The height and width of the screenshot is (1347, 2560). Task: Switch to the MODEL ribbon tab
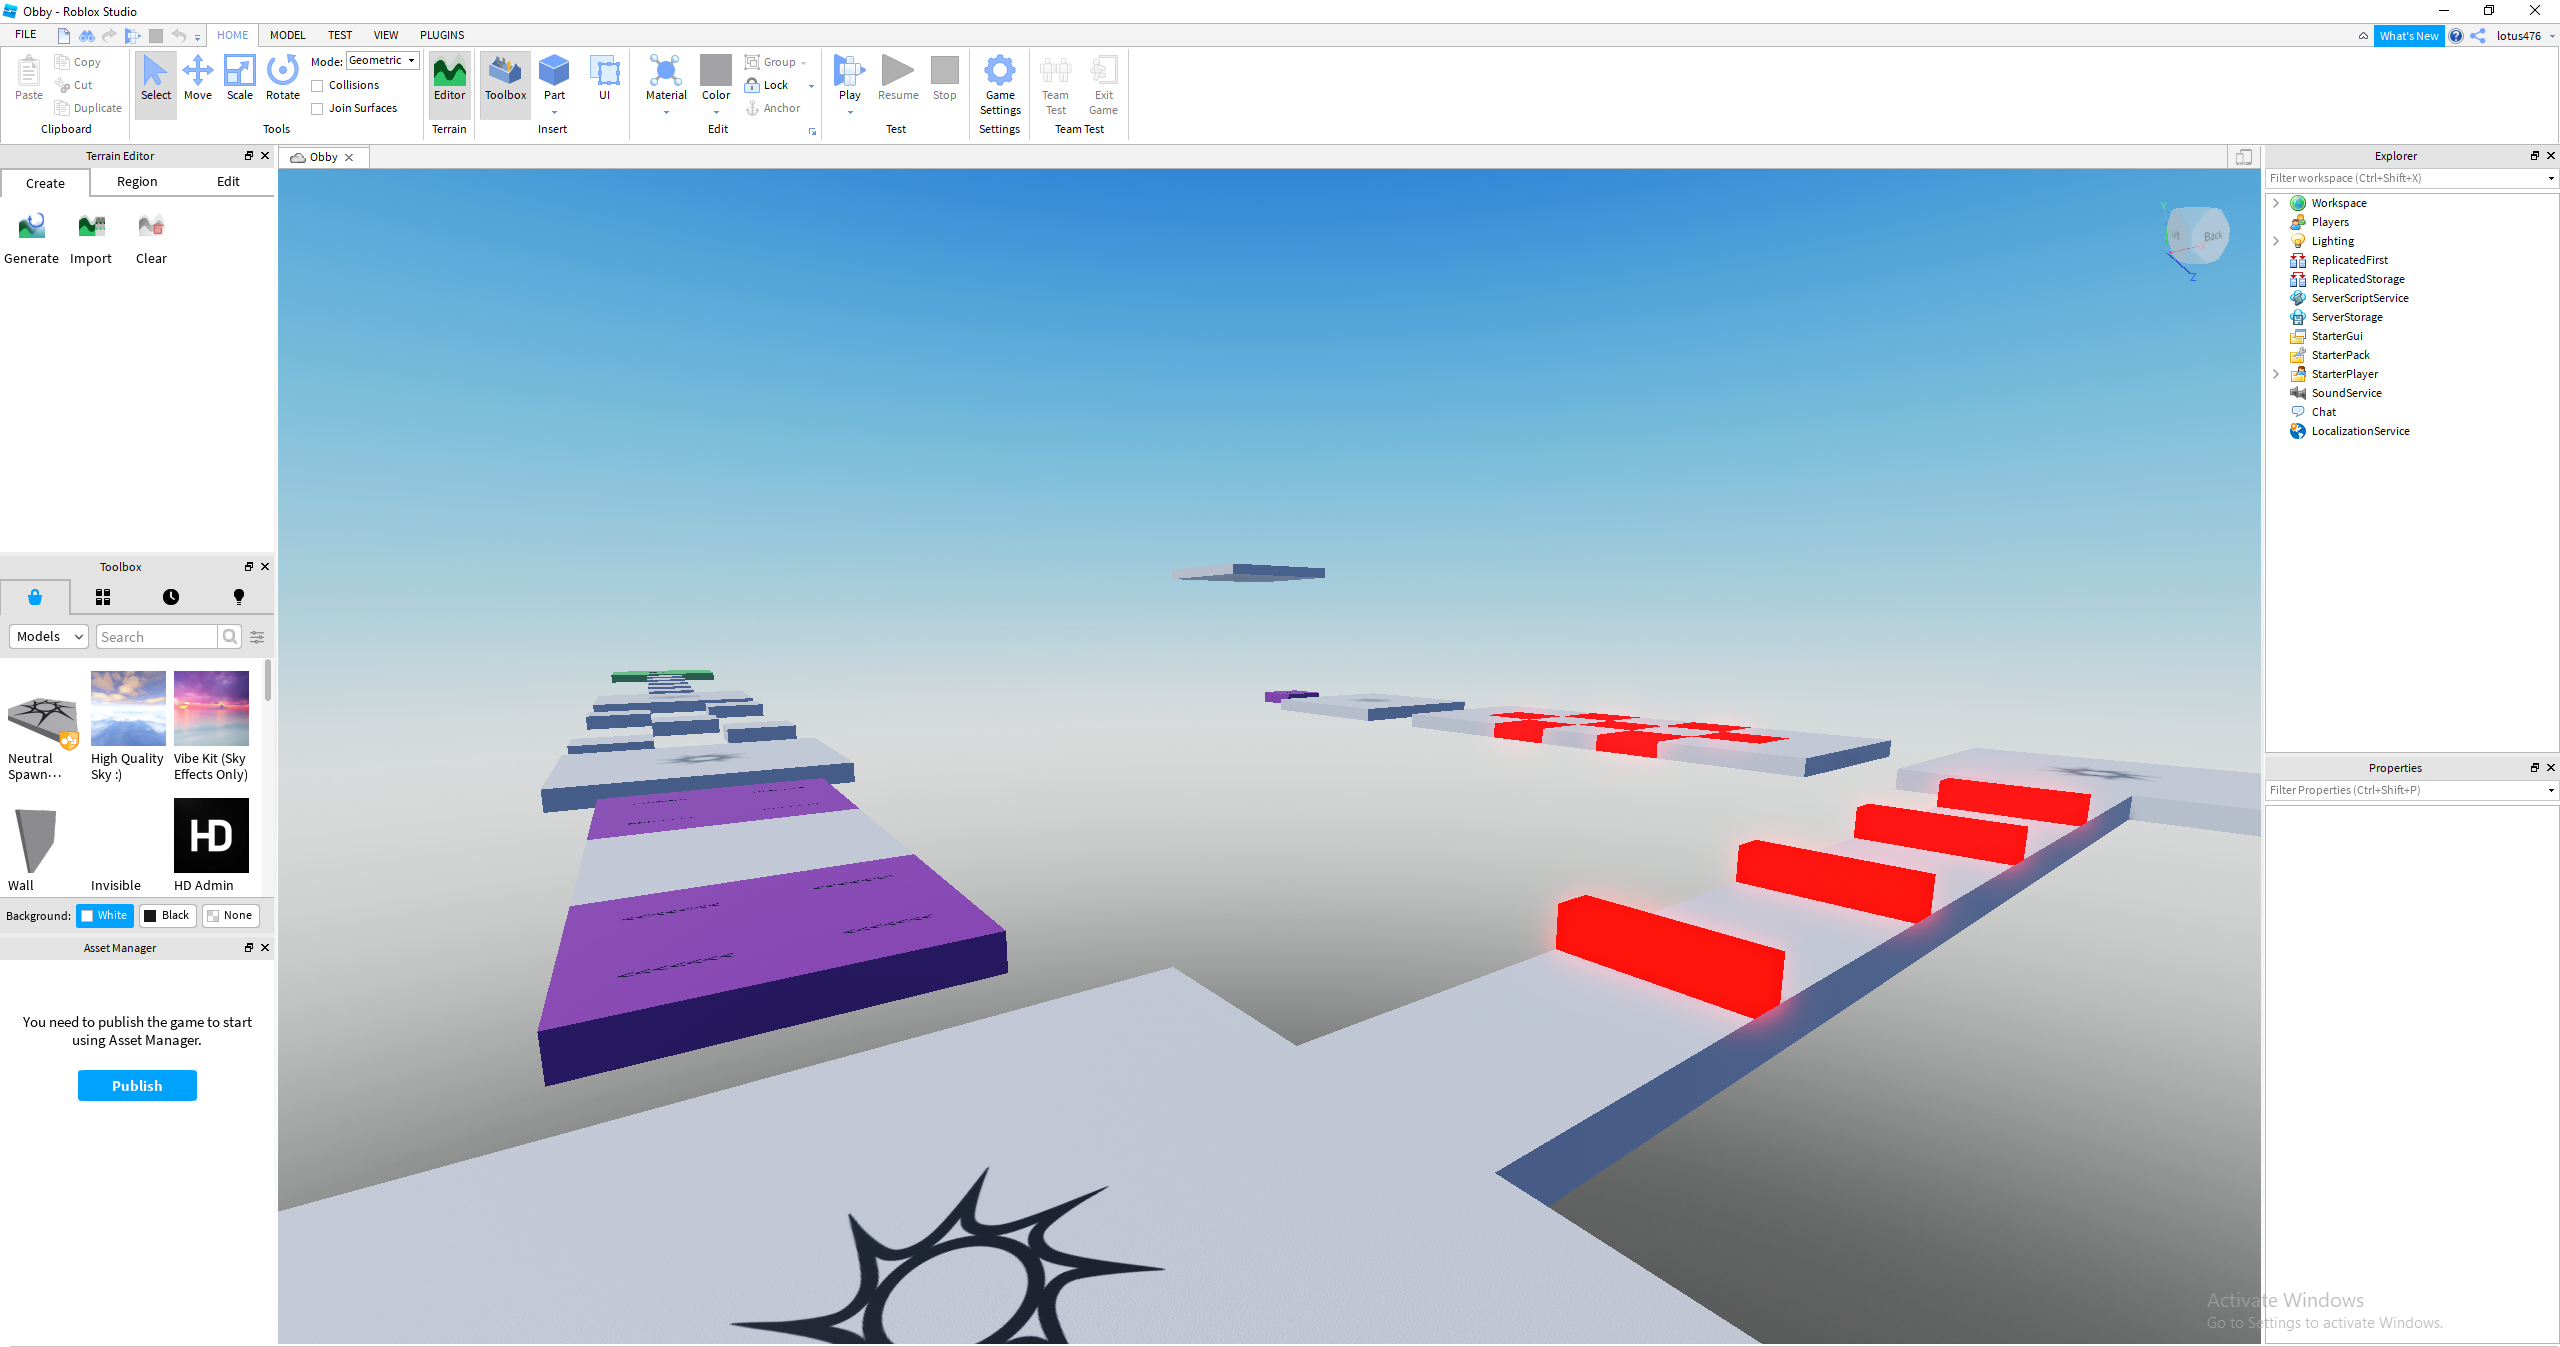pyautogui.click(x=287, y=34)
